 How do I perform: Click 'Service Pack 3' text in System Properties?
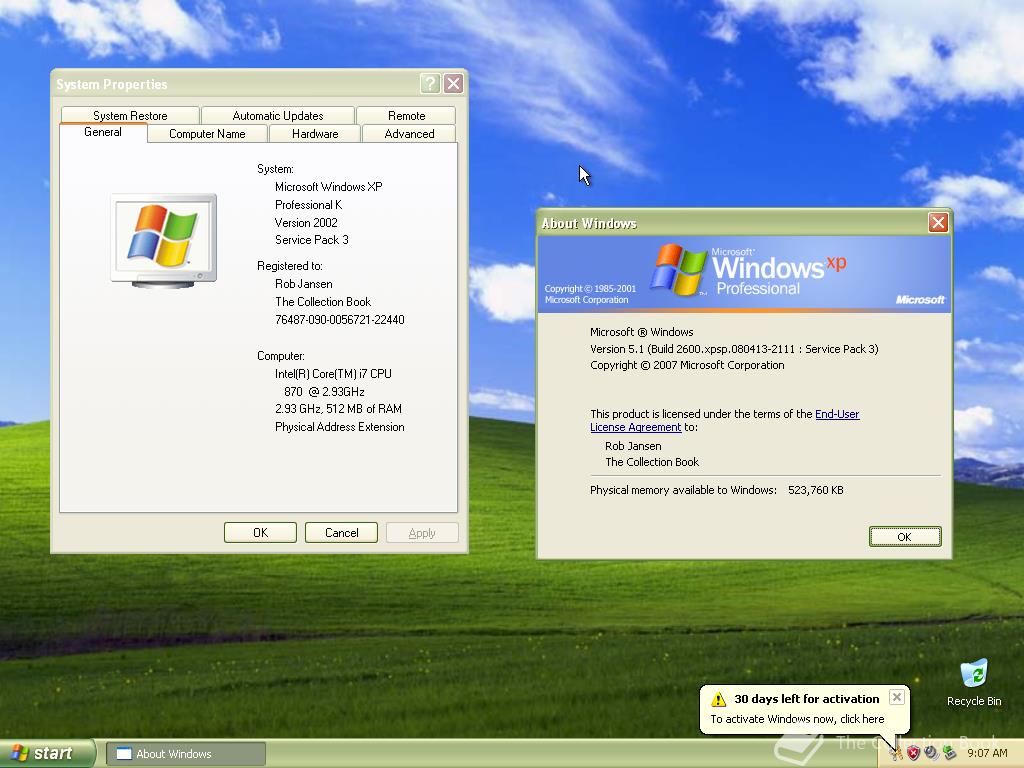point(312,240)
